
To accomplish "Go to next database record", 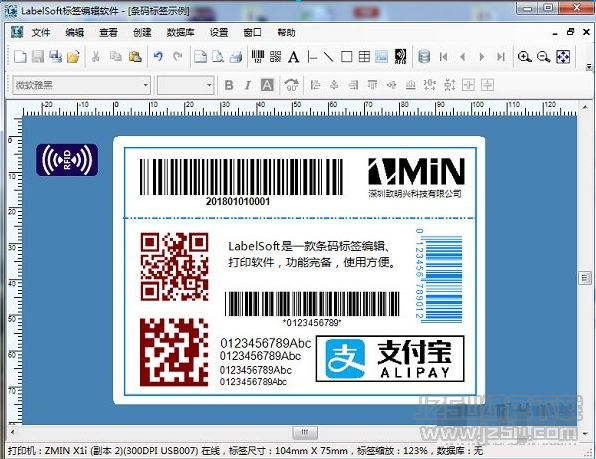I will pyautogui.click(x=482, y=57).
